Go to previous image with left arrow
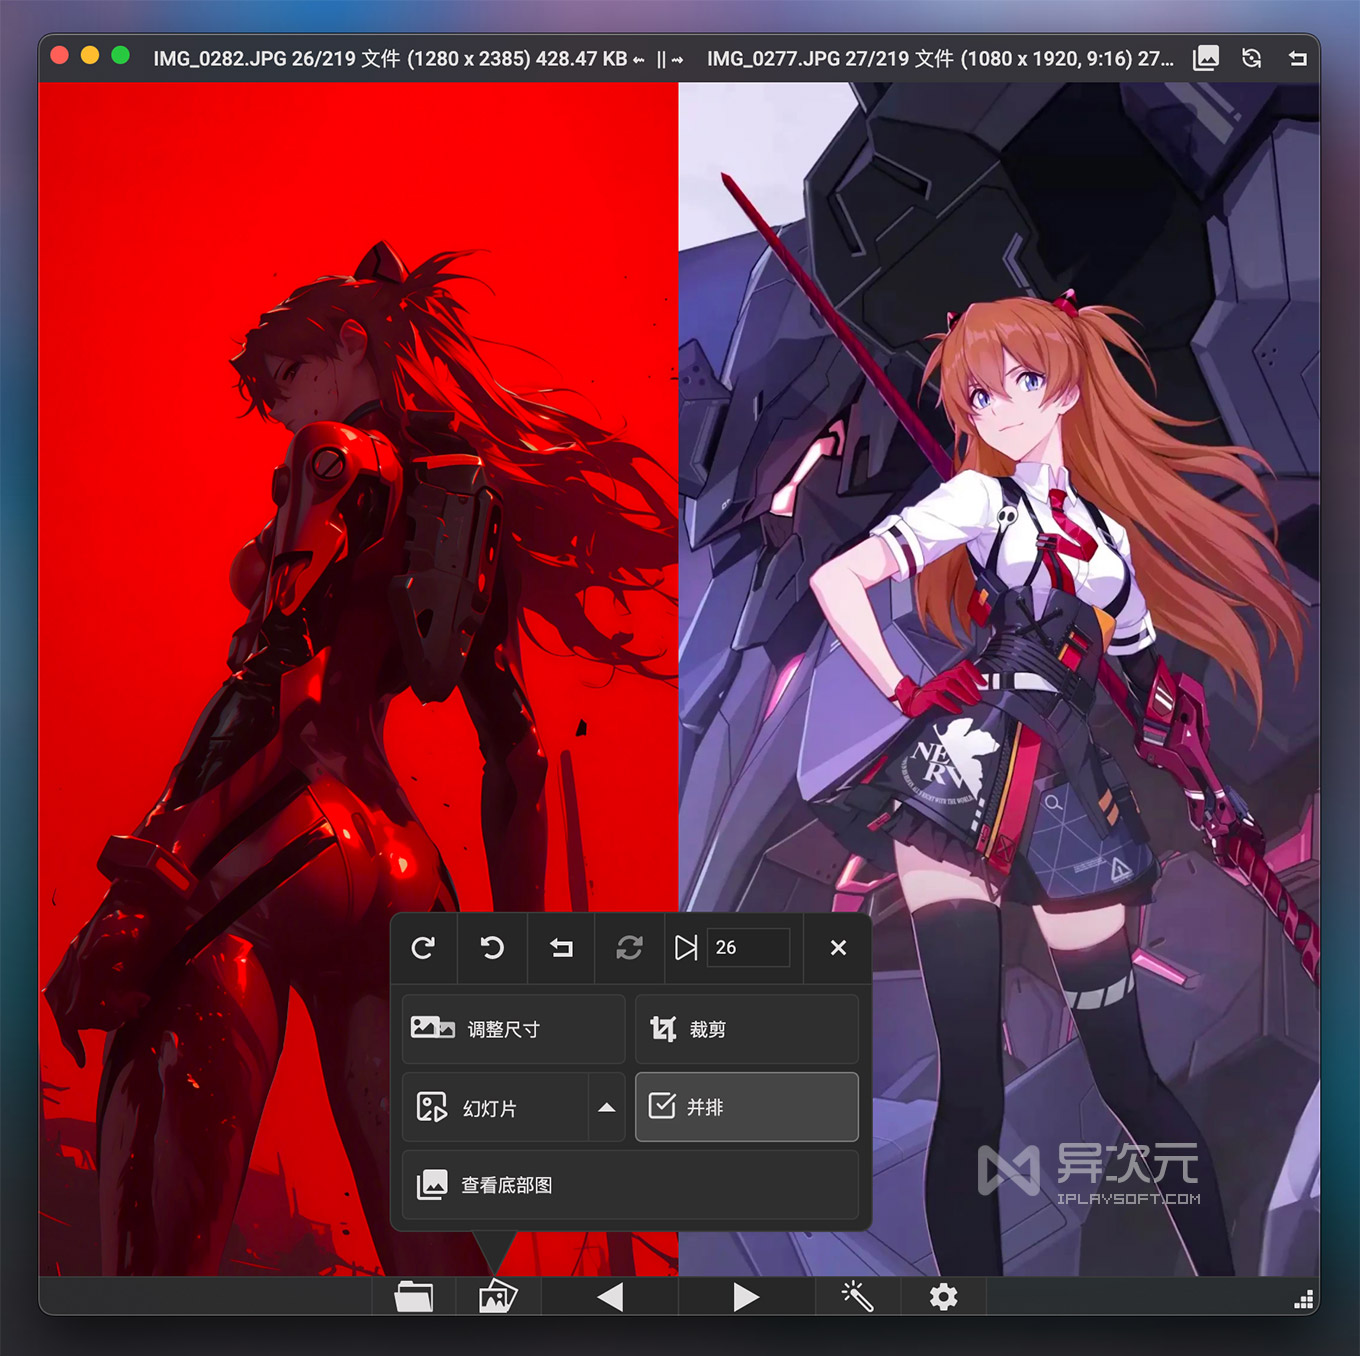 [609, 1297]
